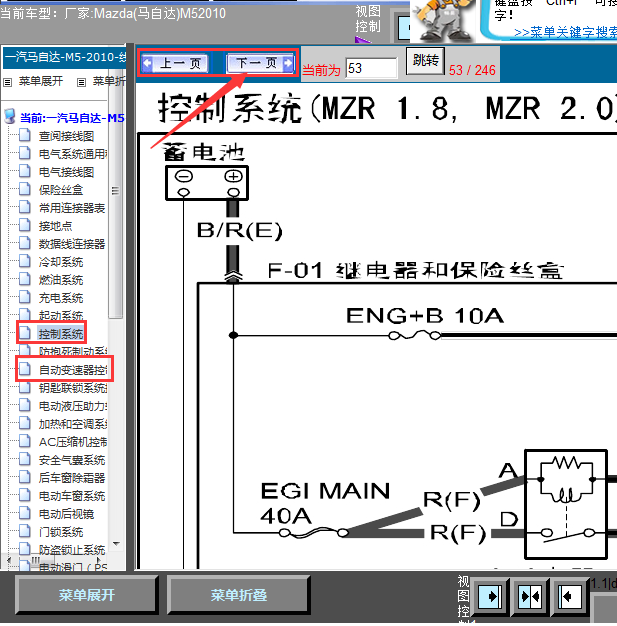
Task: Click view control right-arrow panel icon
Action: tap(490, 596)
